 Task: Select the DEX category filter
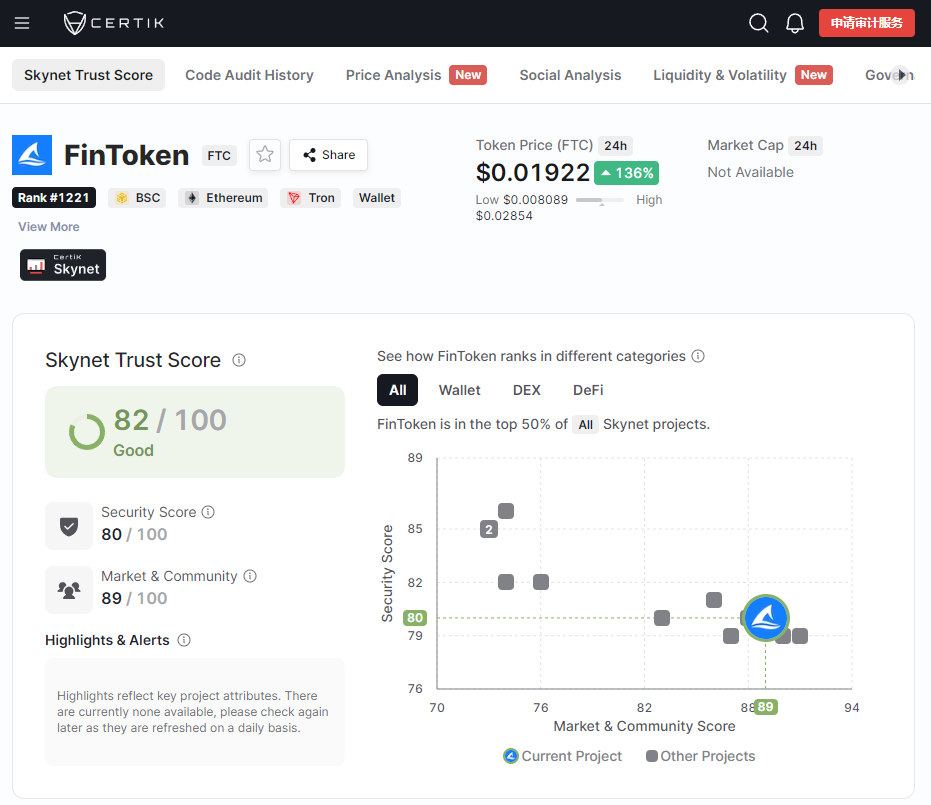click(x=527, y=390)
